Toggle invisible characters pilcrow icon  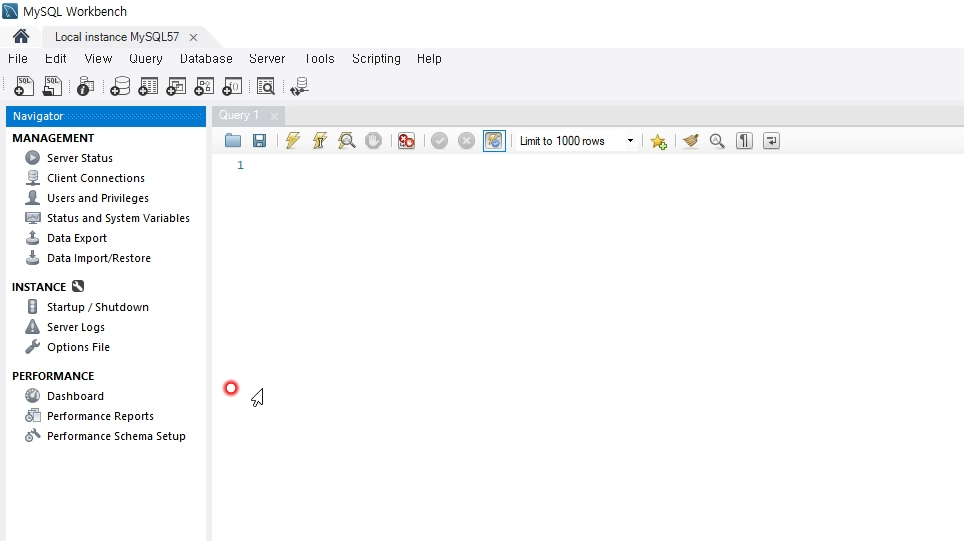[744, 141]
